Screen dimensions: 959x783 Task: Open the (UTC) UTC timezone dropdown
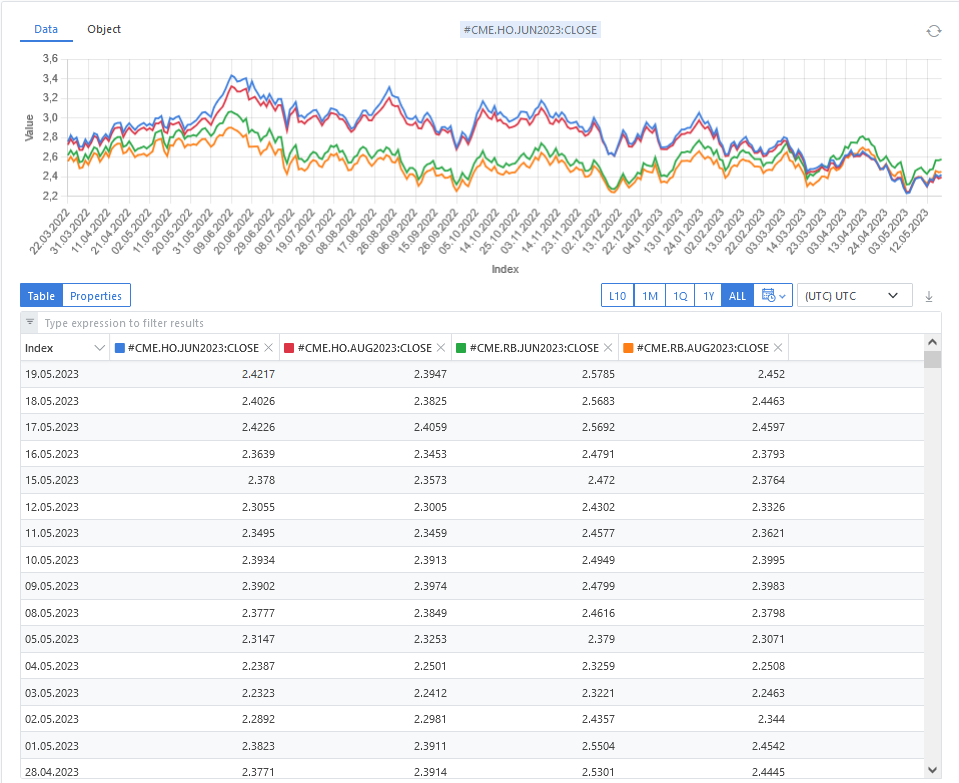[x=854, y=296]
